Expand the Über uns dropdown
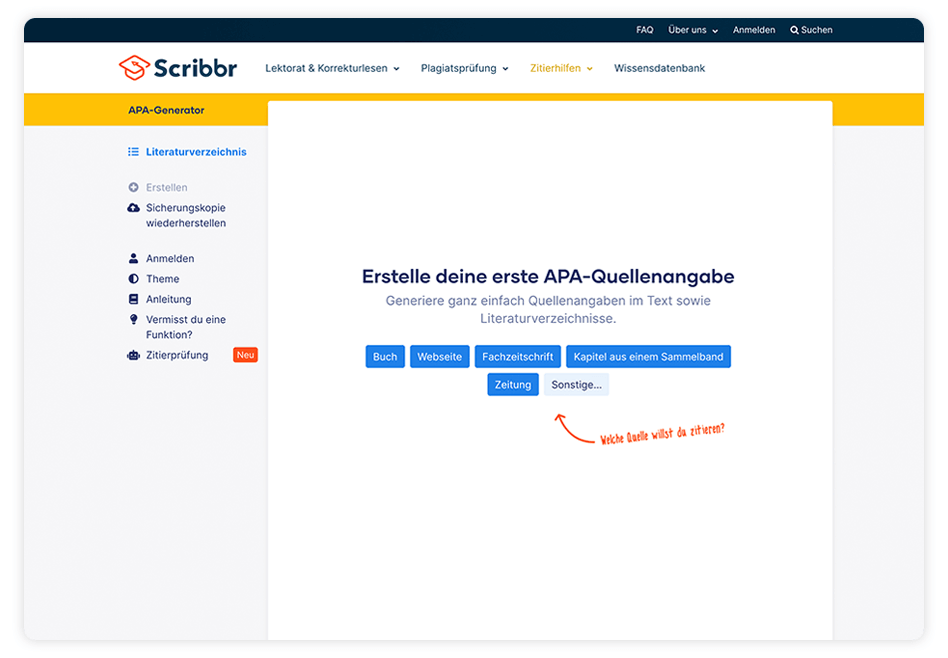The height and width of the screenshot is (658, 948). click(x=692, y=29)
